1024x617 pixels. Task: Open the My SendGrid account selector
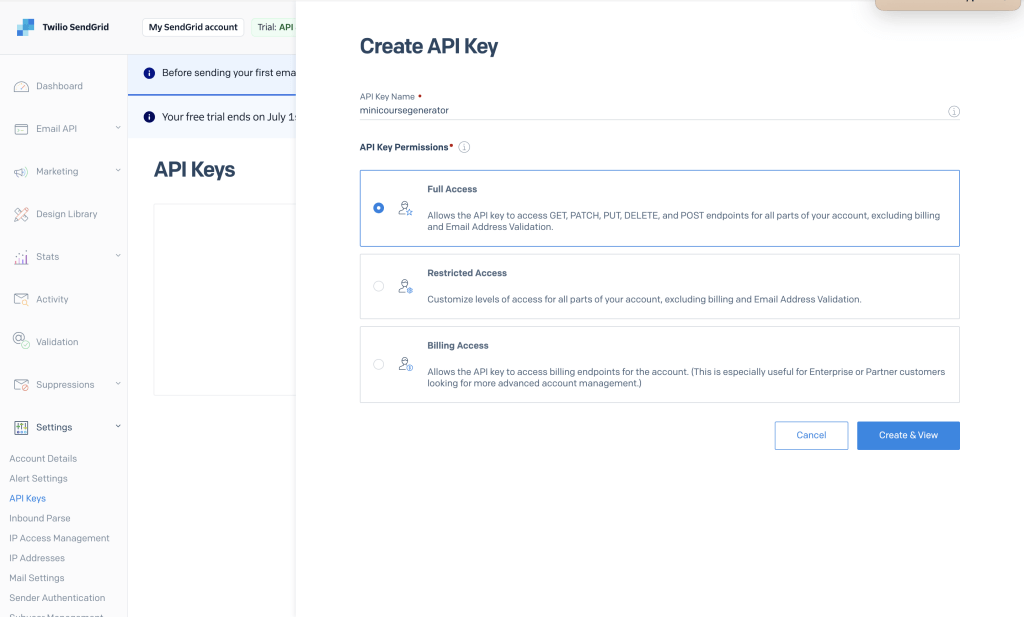point(193,27)
